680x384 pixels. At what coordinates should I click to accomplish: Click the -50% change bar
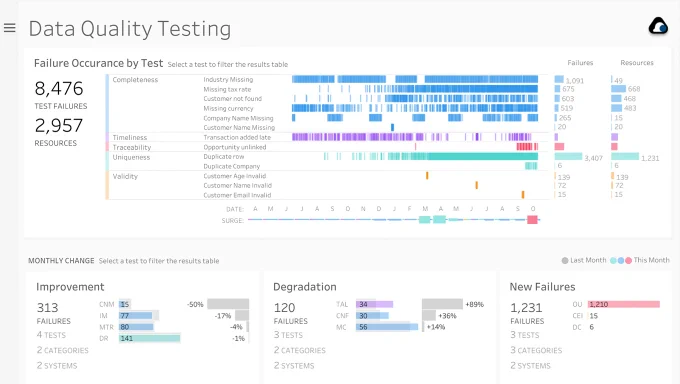[x=228, y=304]
